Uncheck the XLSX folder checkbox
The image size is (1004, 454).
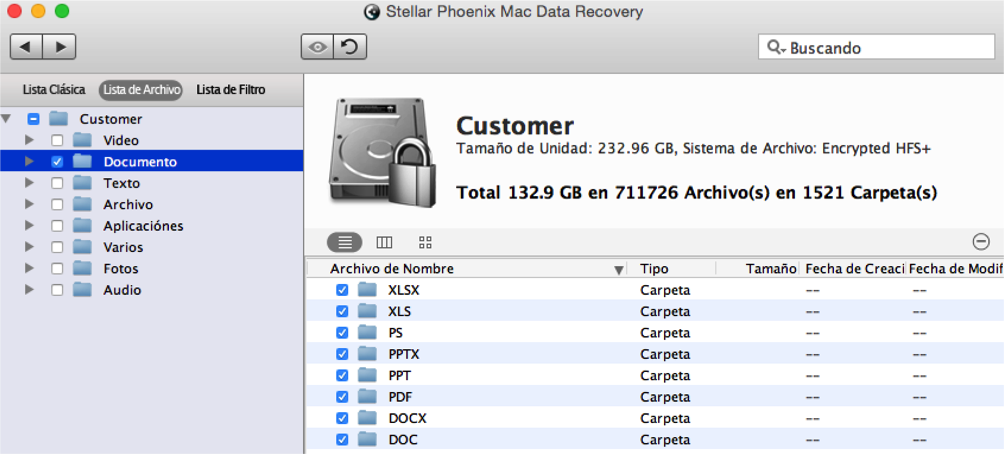click(342, 290)
